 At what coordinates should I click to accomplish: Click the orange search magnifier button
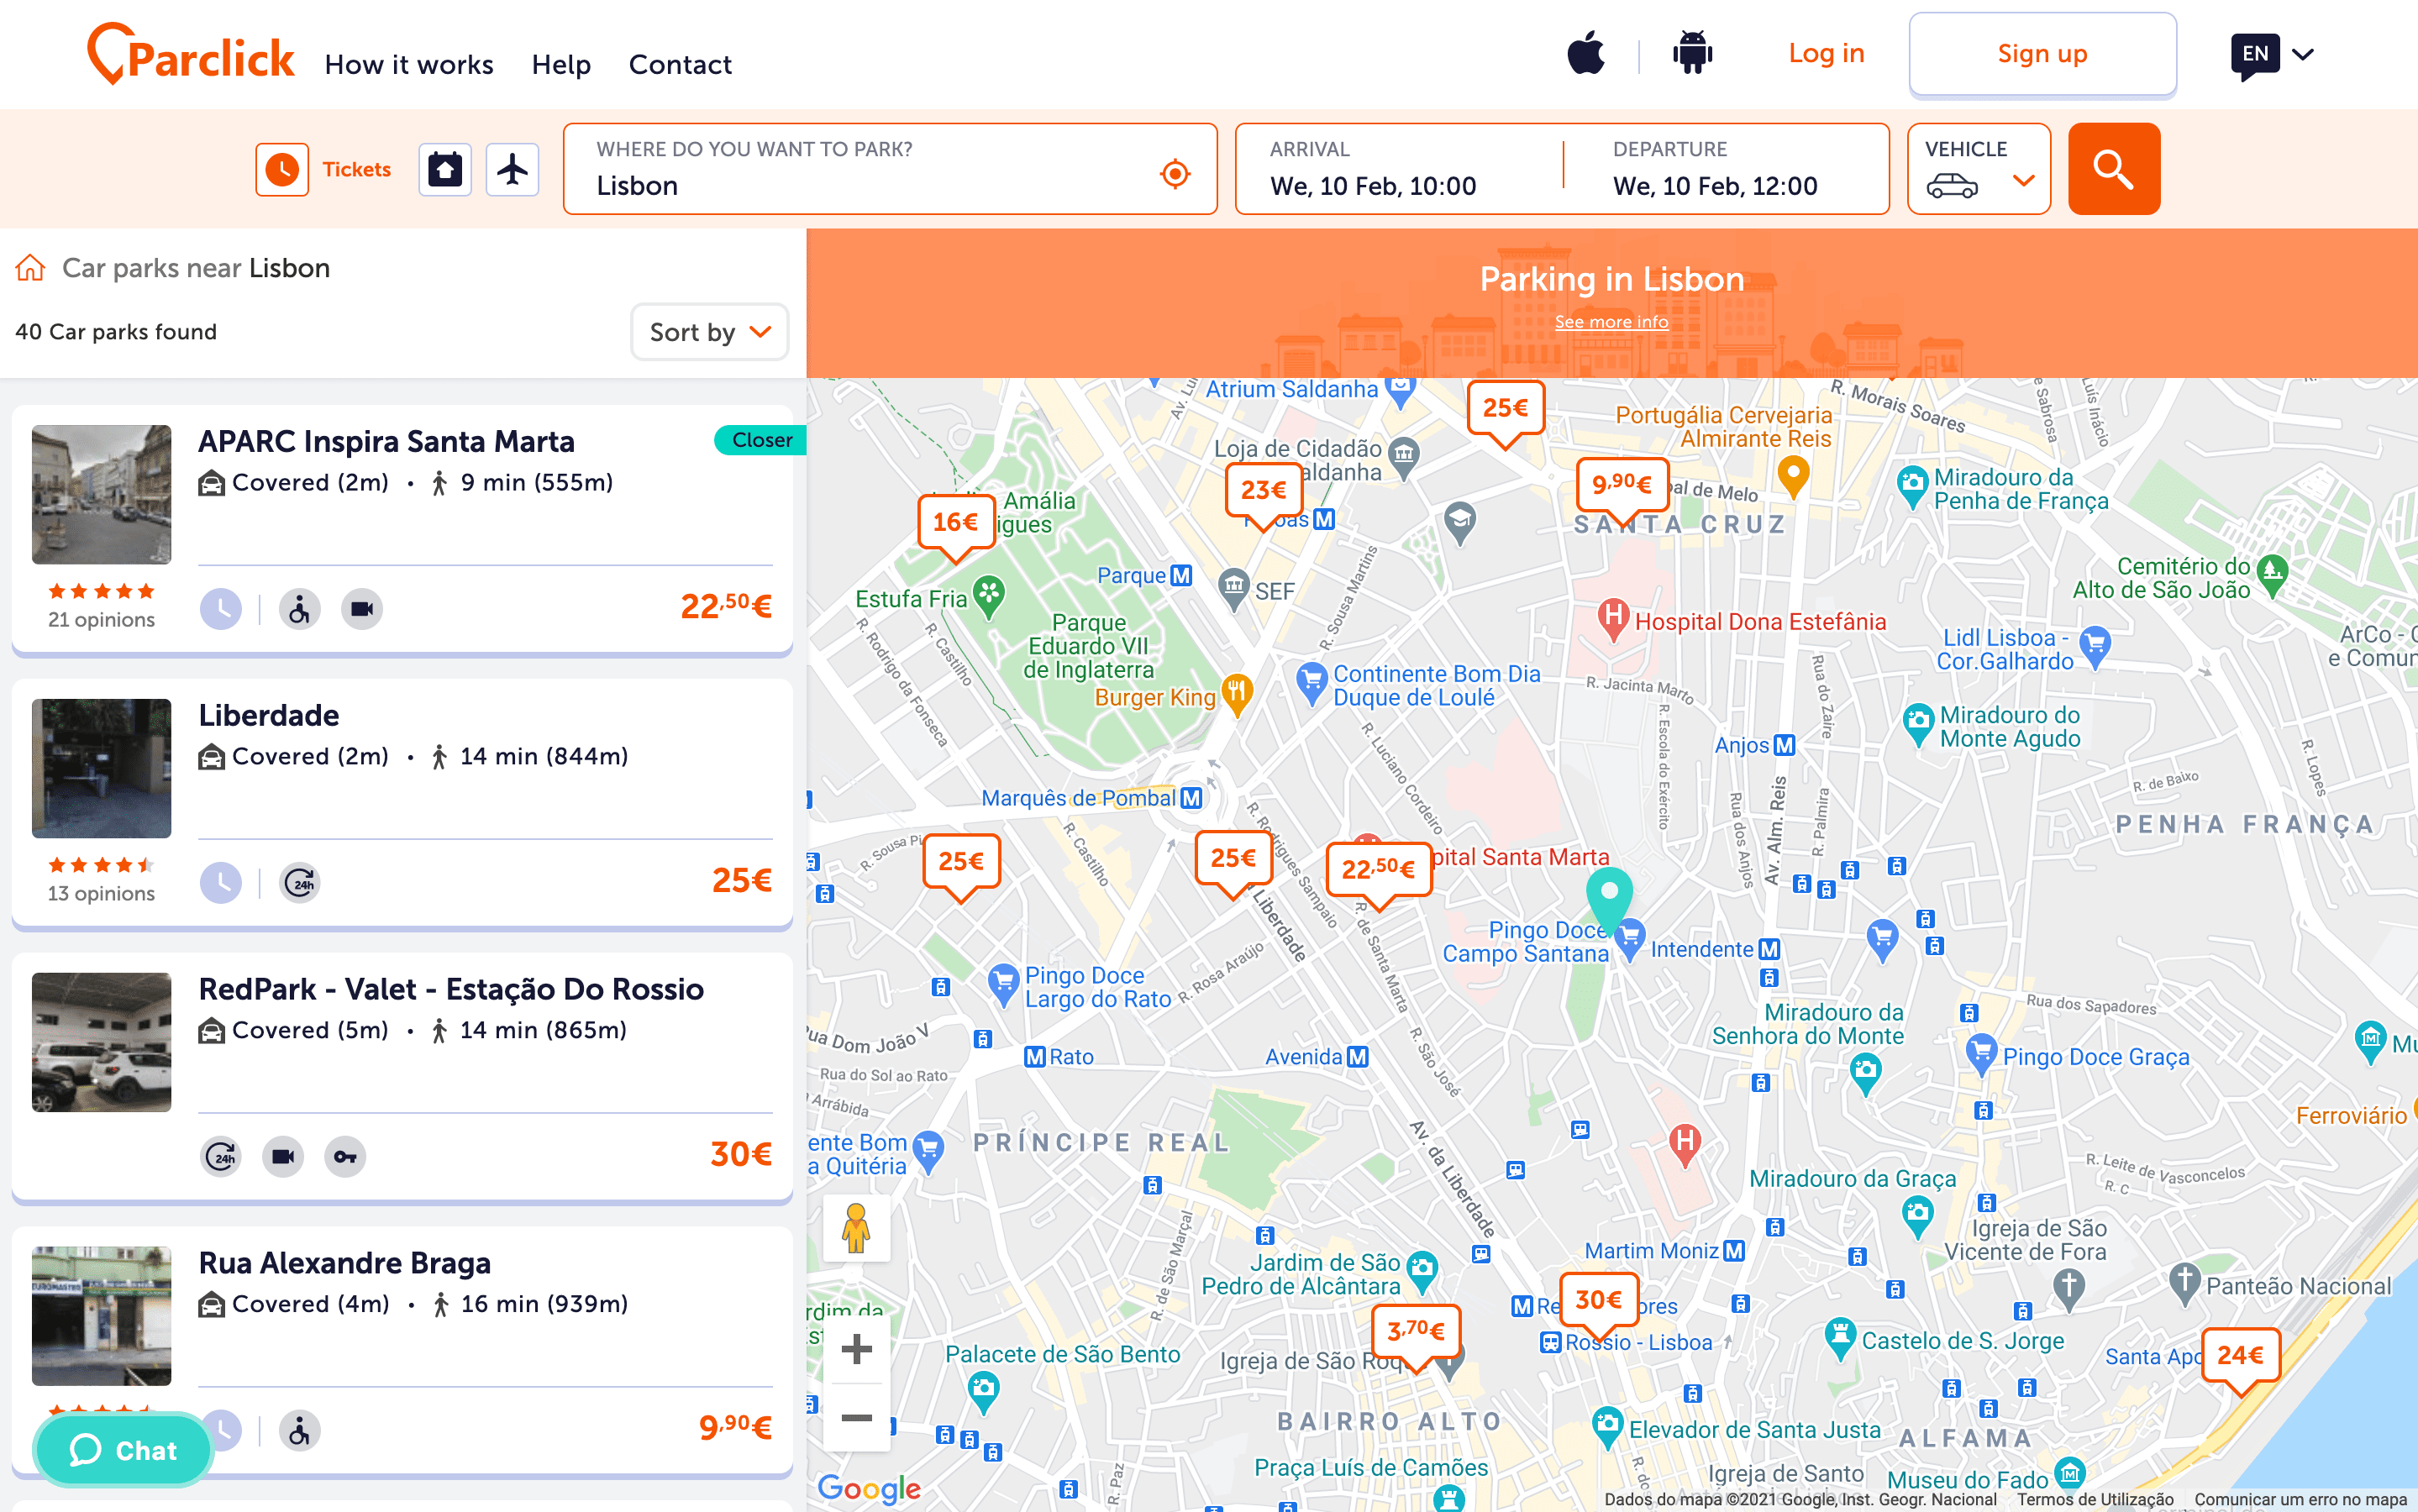(x=2114, y=169)
